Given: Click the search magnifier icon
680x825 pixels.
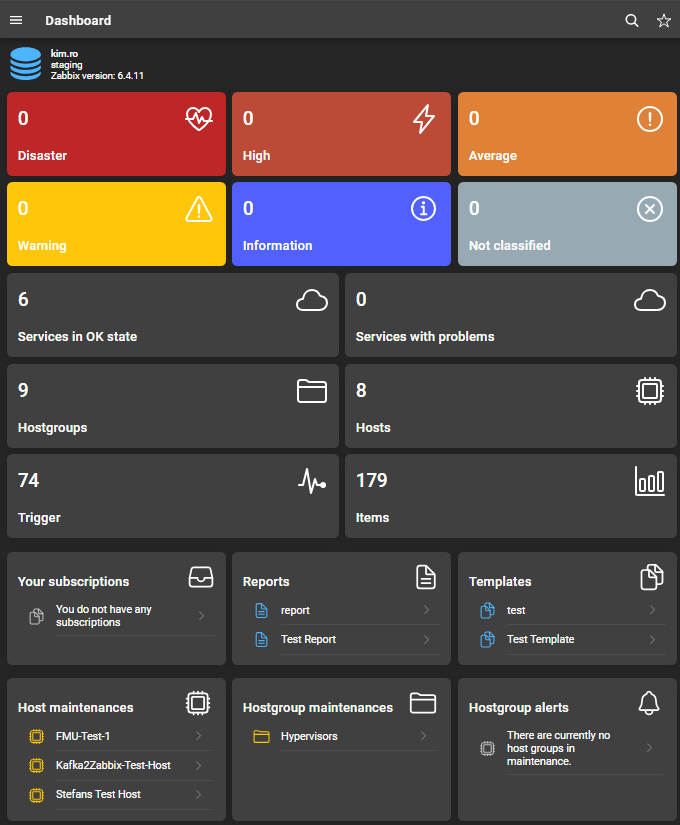Looking at the screenshot, I should 632,21.
